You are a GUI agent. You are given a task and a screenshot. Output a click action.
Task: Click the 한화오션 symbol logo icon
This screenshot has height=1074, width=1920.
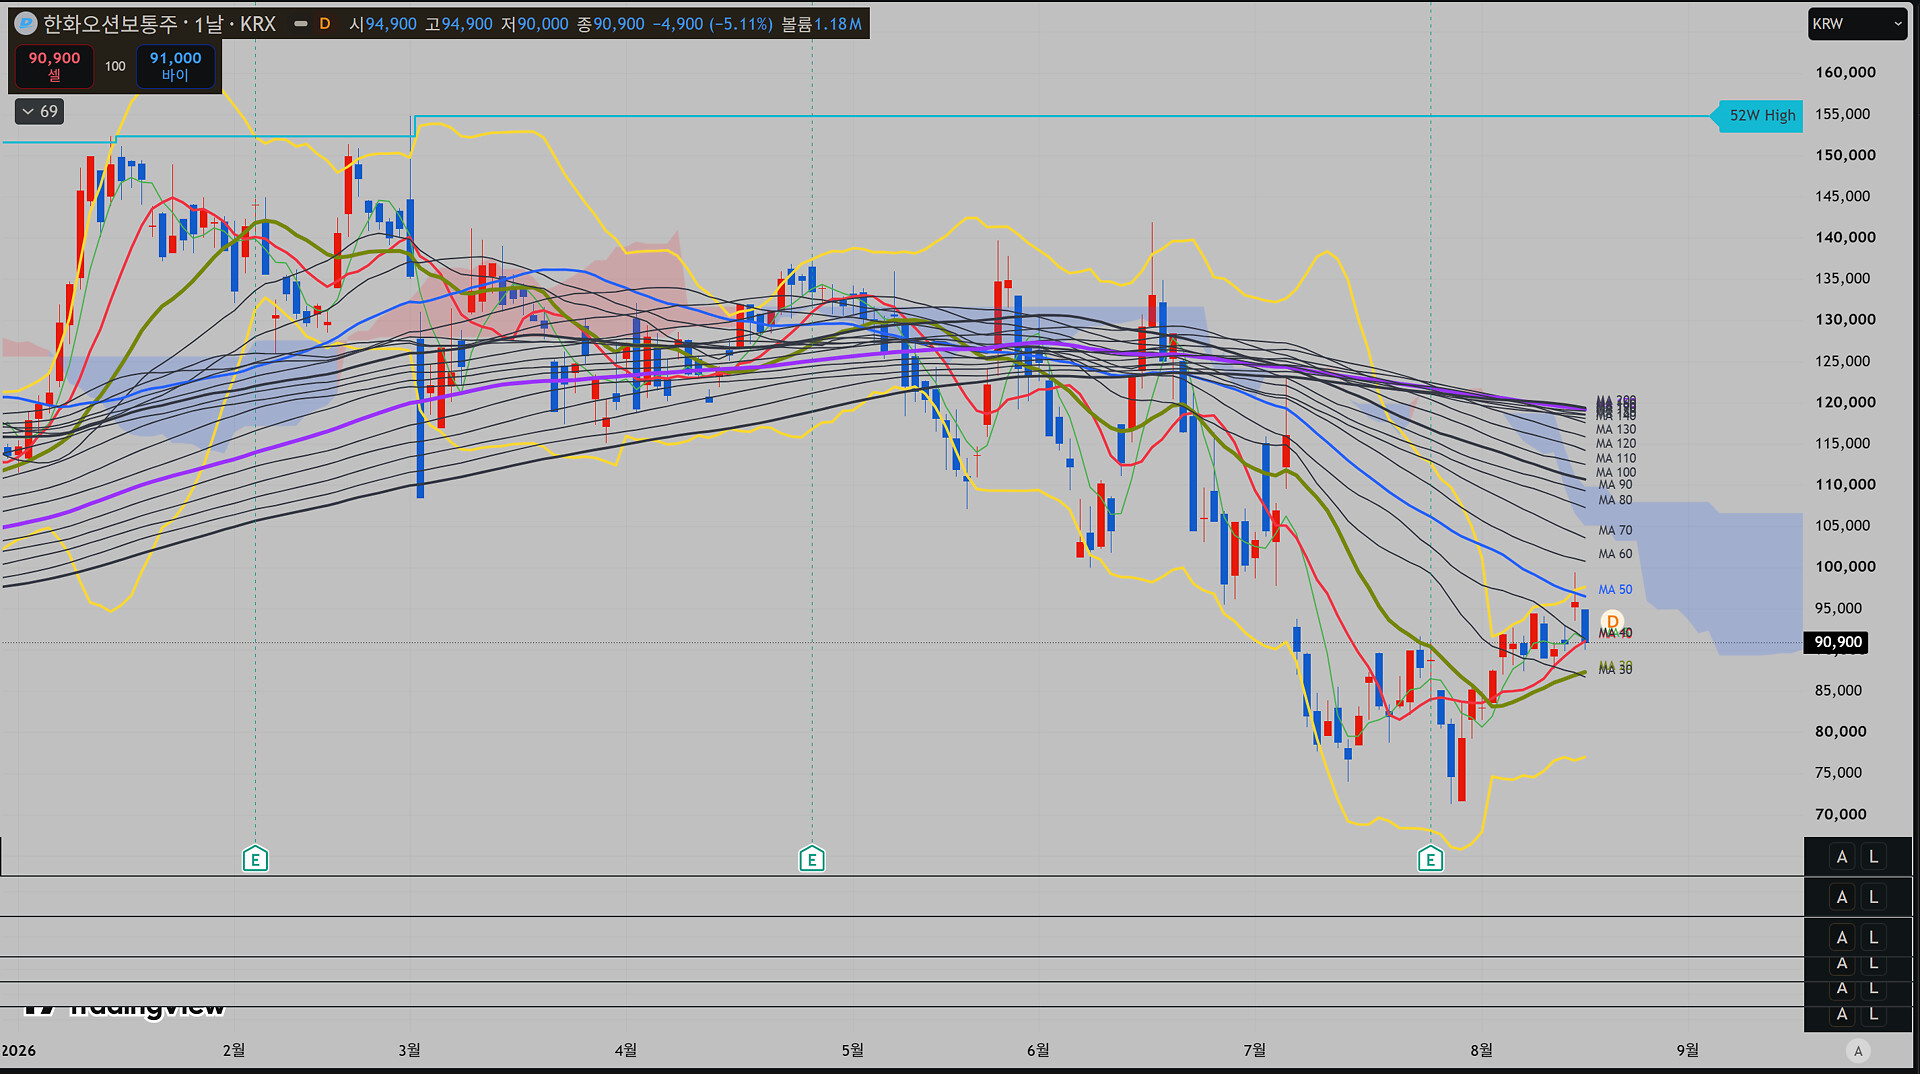[x=26, y=23]
